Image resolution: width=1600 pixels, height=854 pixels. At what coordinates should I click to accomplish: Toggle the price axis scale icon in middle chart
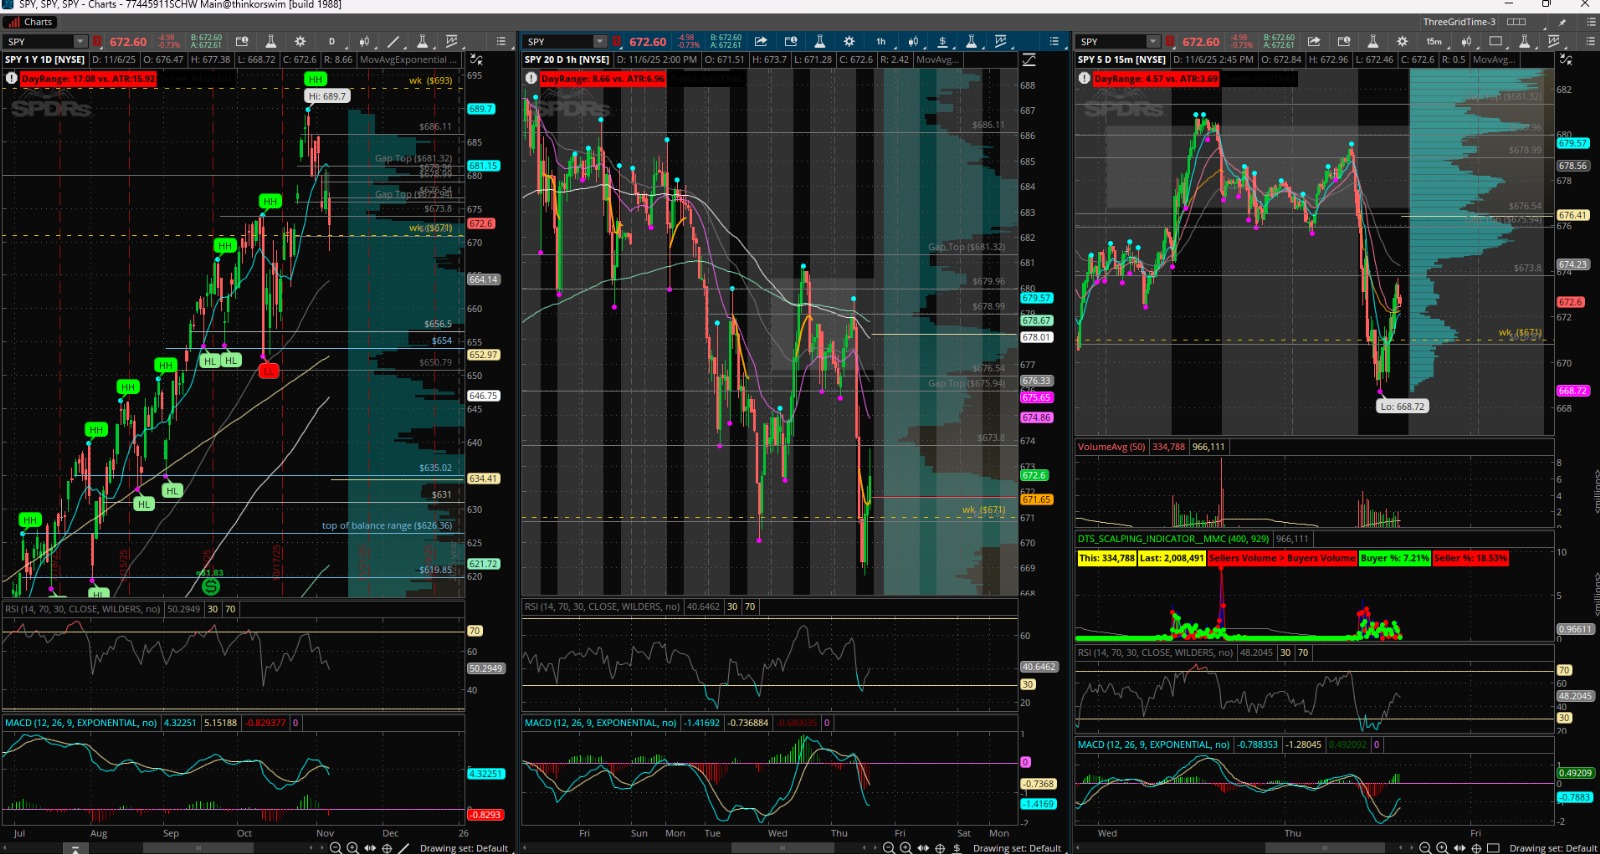(1028, 60)
